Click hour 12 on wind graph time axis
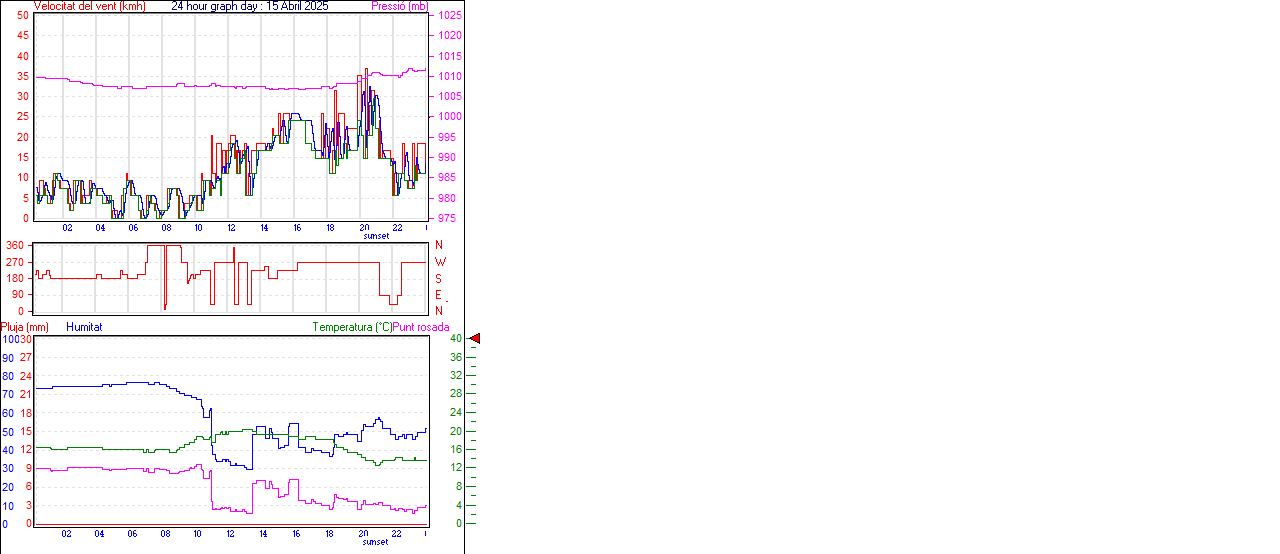The height and width of the screenshot is (554, 1280). pyautogui.click(x=231, y=228)
